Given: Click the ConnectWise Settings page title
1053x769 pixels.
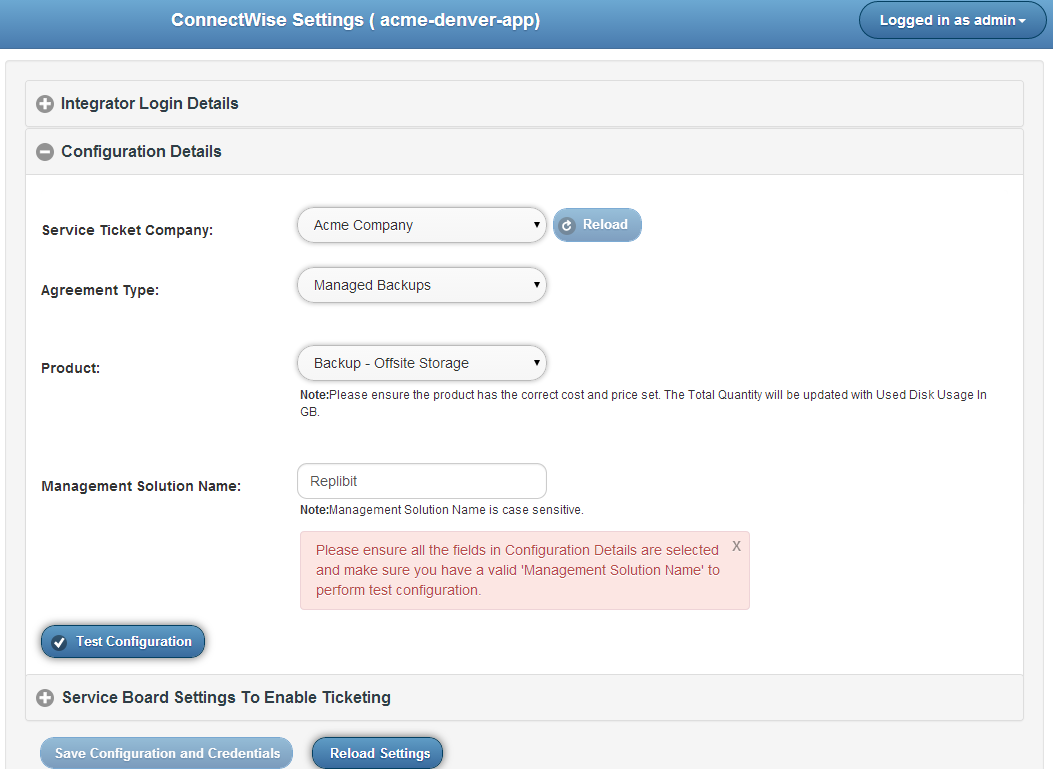Looking at the screenshot, I should tap(355, 20).
